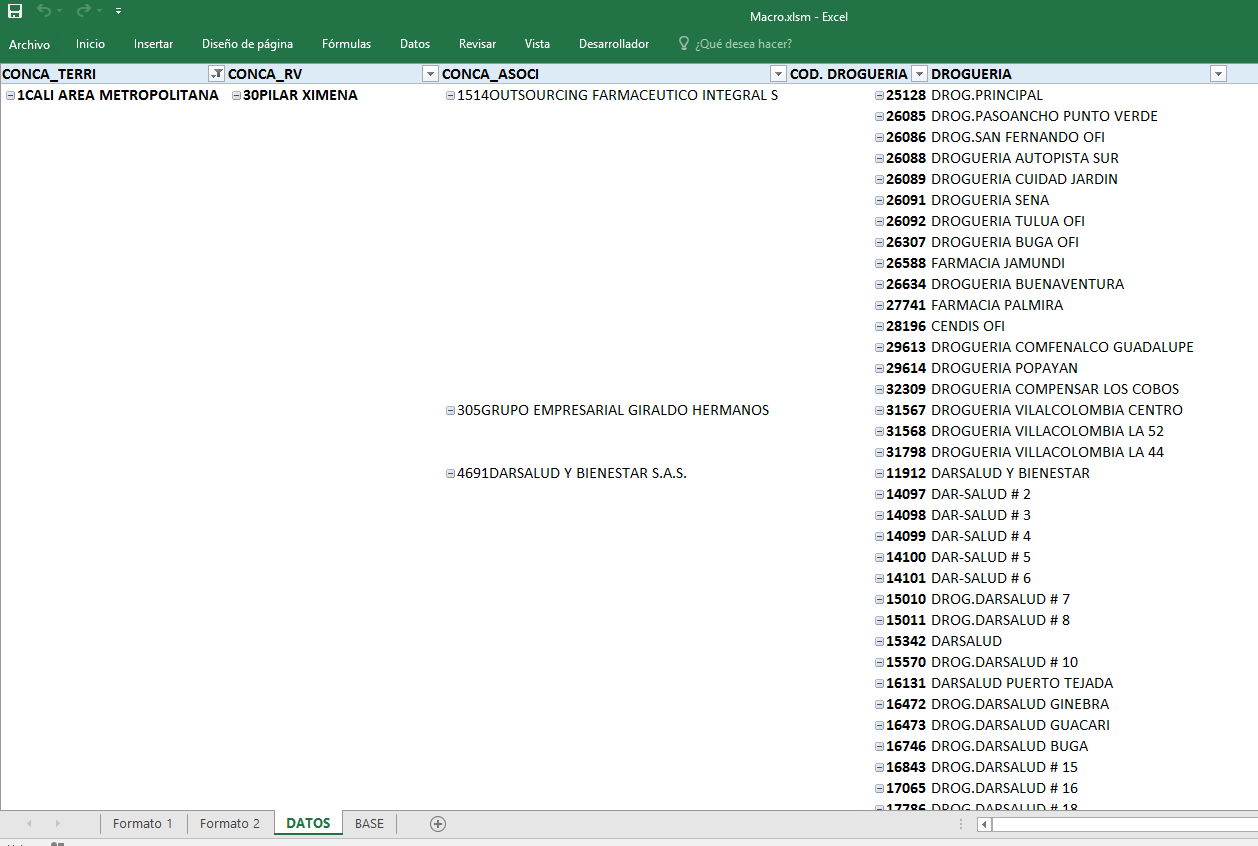Switch to the Insertar ribbon tab
Screen dimensions: 1258x846
[x=153, y=44]
